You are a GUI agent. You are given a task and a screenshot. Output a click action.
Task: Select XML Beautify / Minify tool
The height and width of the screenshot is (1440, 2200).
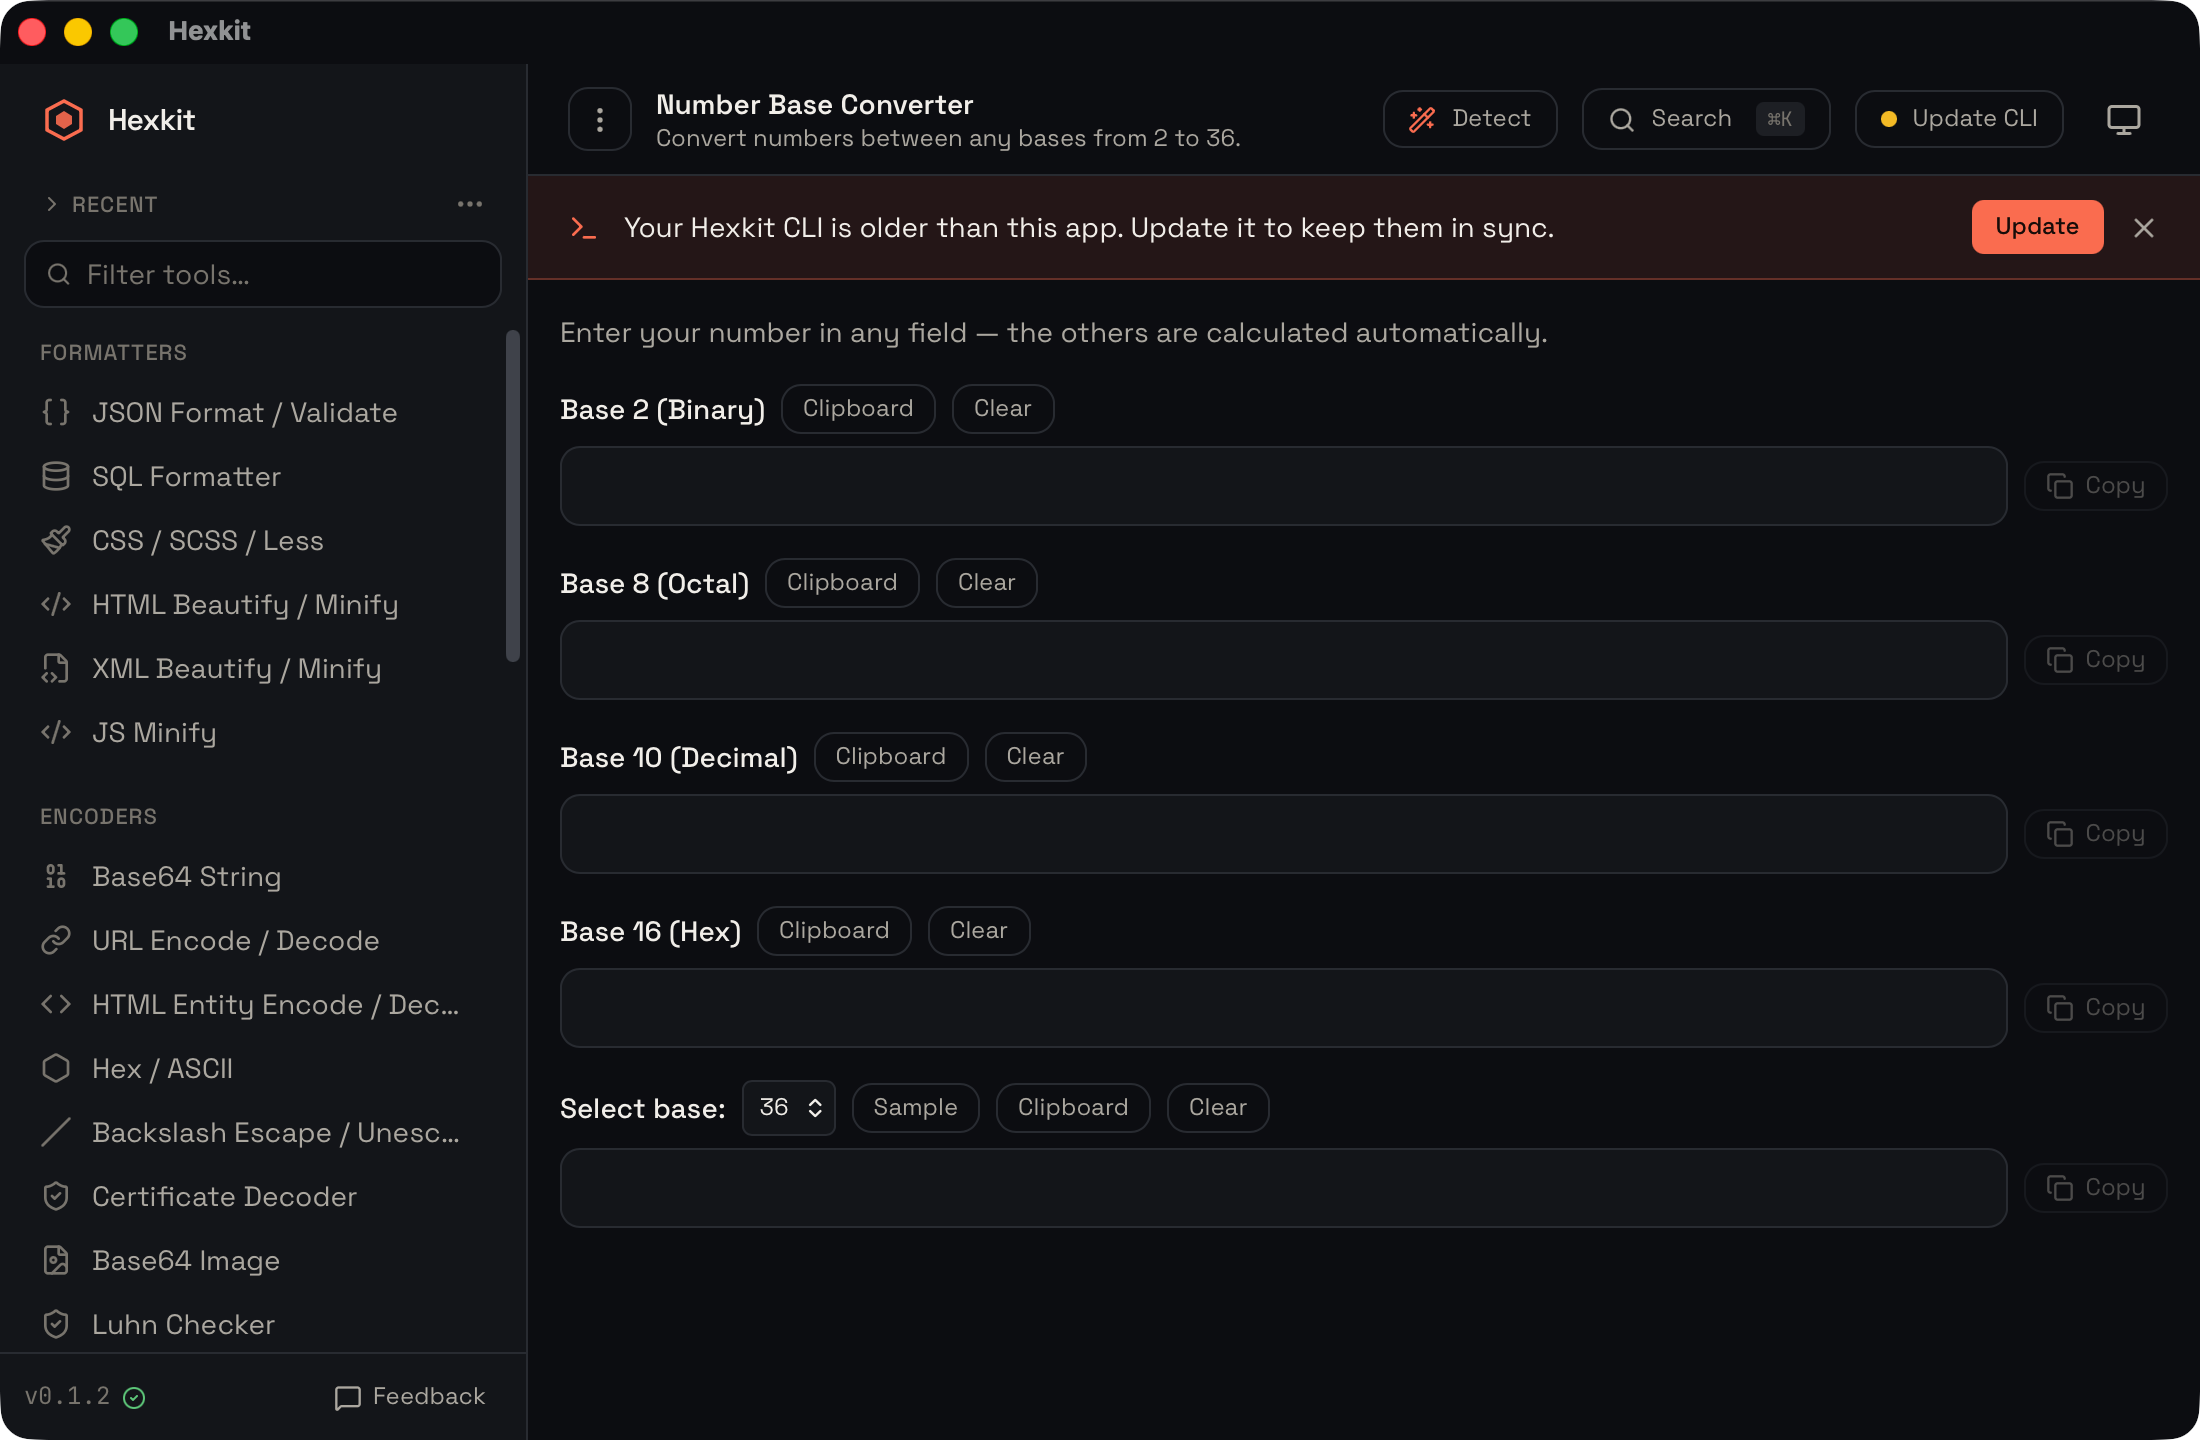coord(262,669)
